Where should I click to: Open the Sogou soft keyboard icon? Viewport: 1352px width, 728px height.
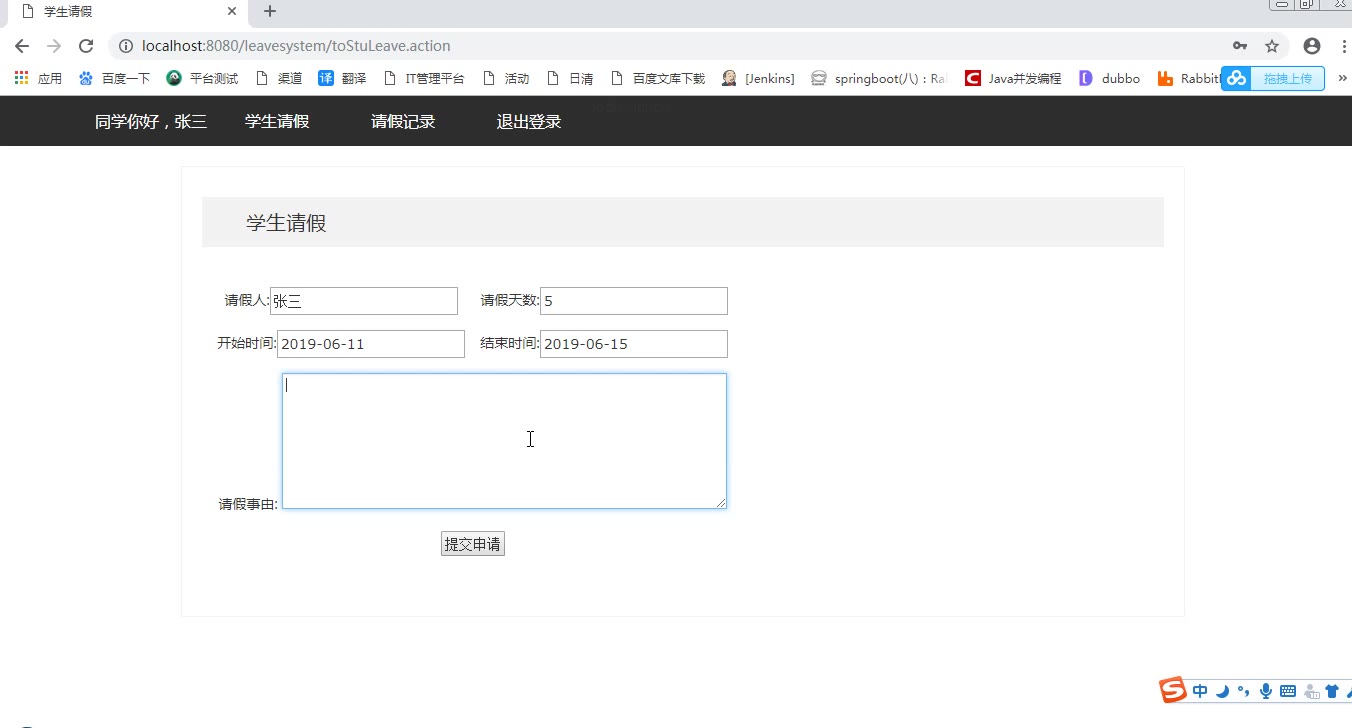pyautogui.click(x=1288, y=691)
